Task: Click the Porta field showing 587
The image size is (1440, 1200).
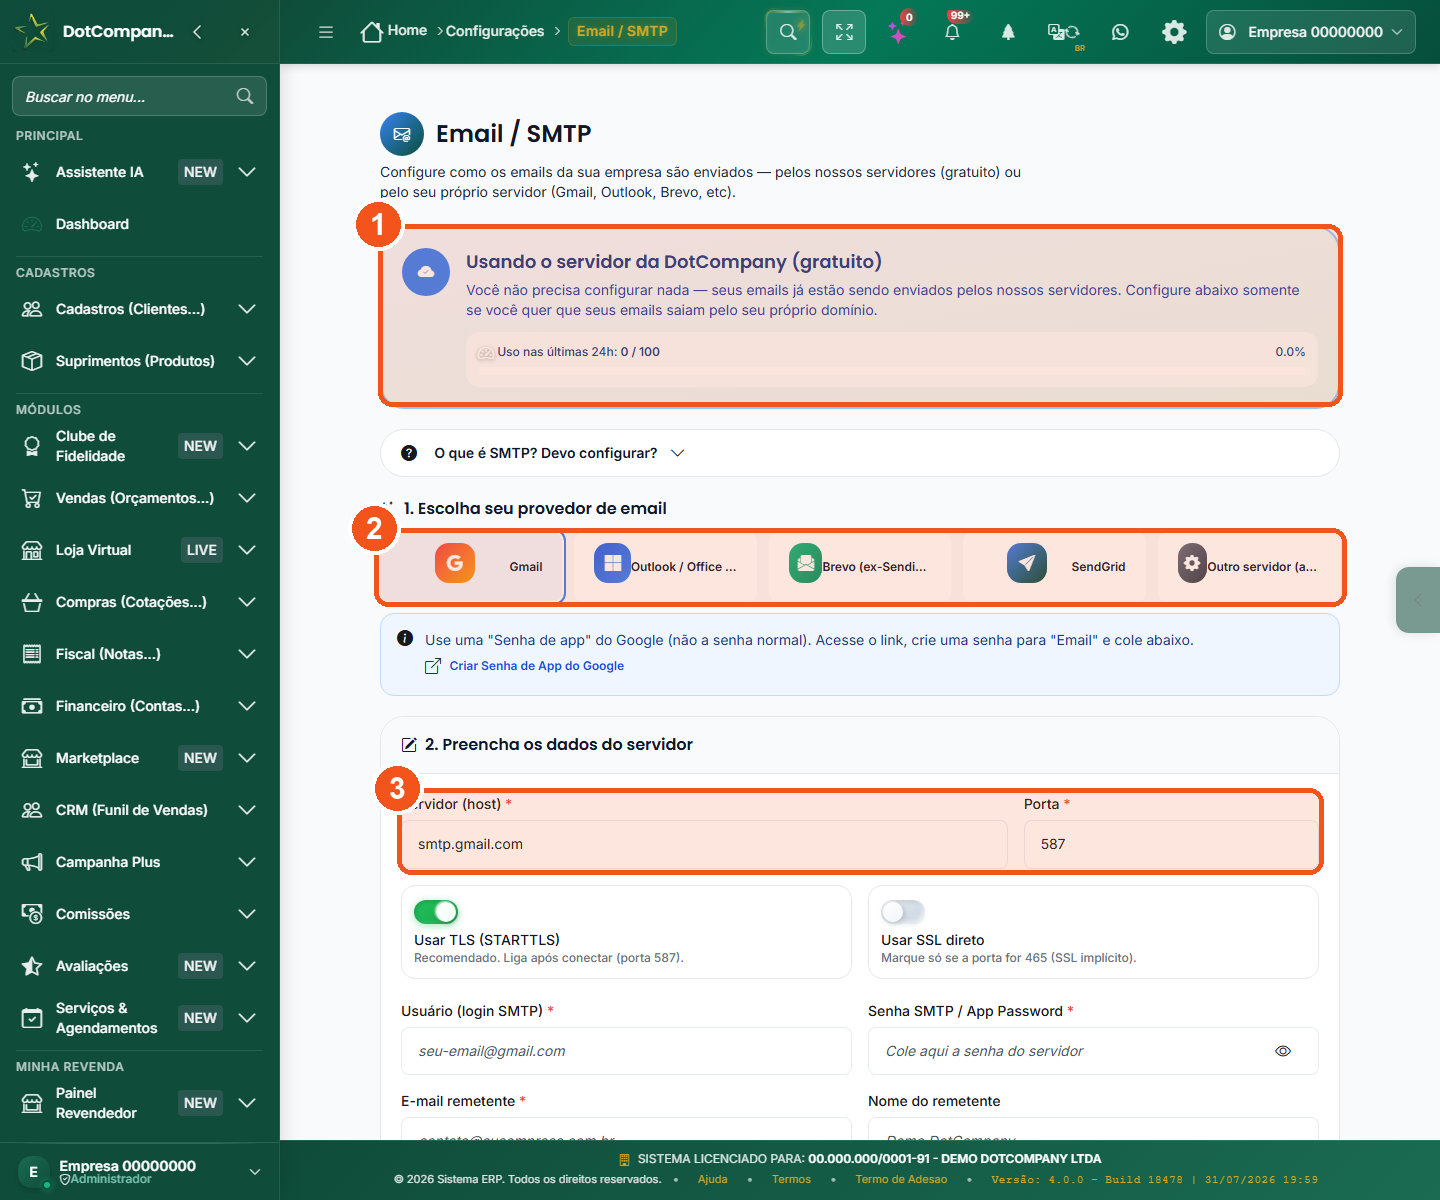Action: click(x=1171, y=844)
